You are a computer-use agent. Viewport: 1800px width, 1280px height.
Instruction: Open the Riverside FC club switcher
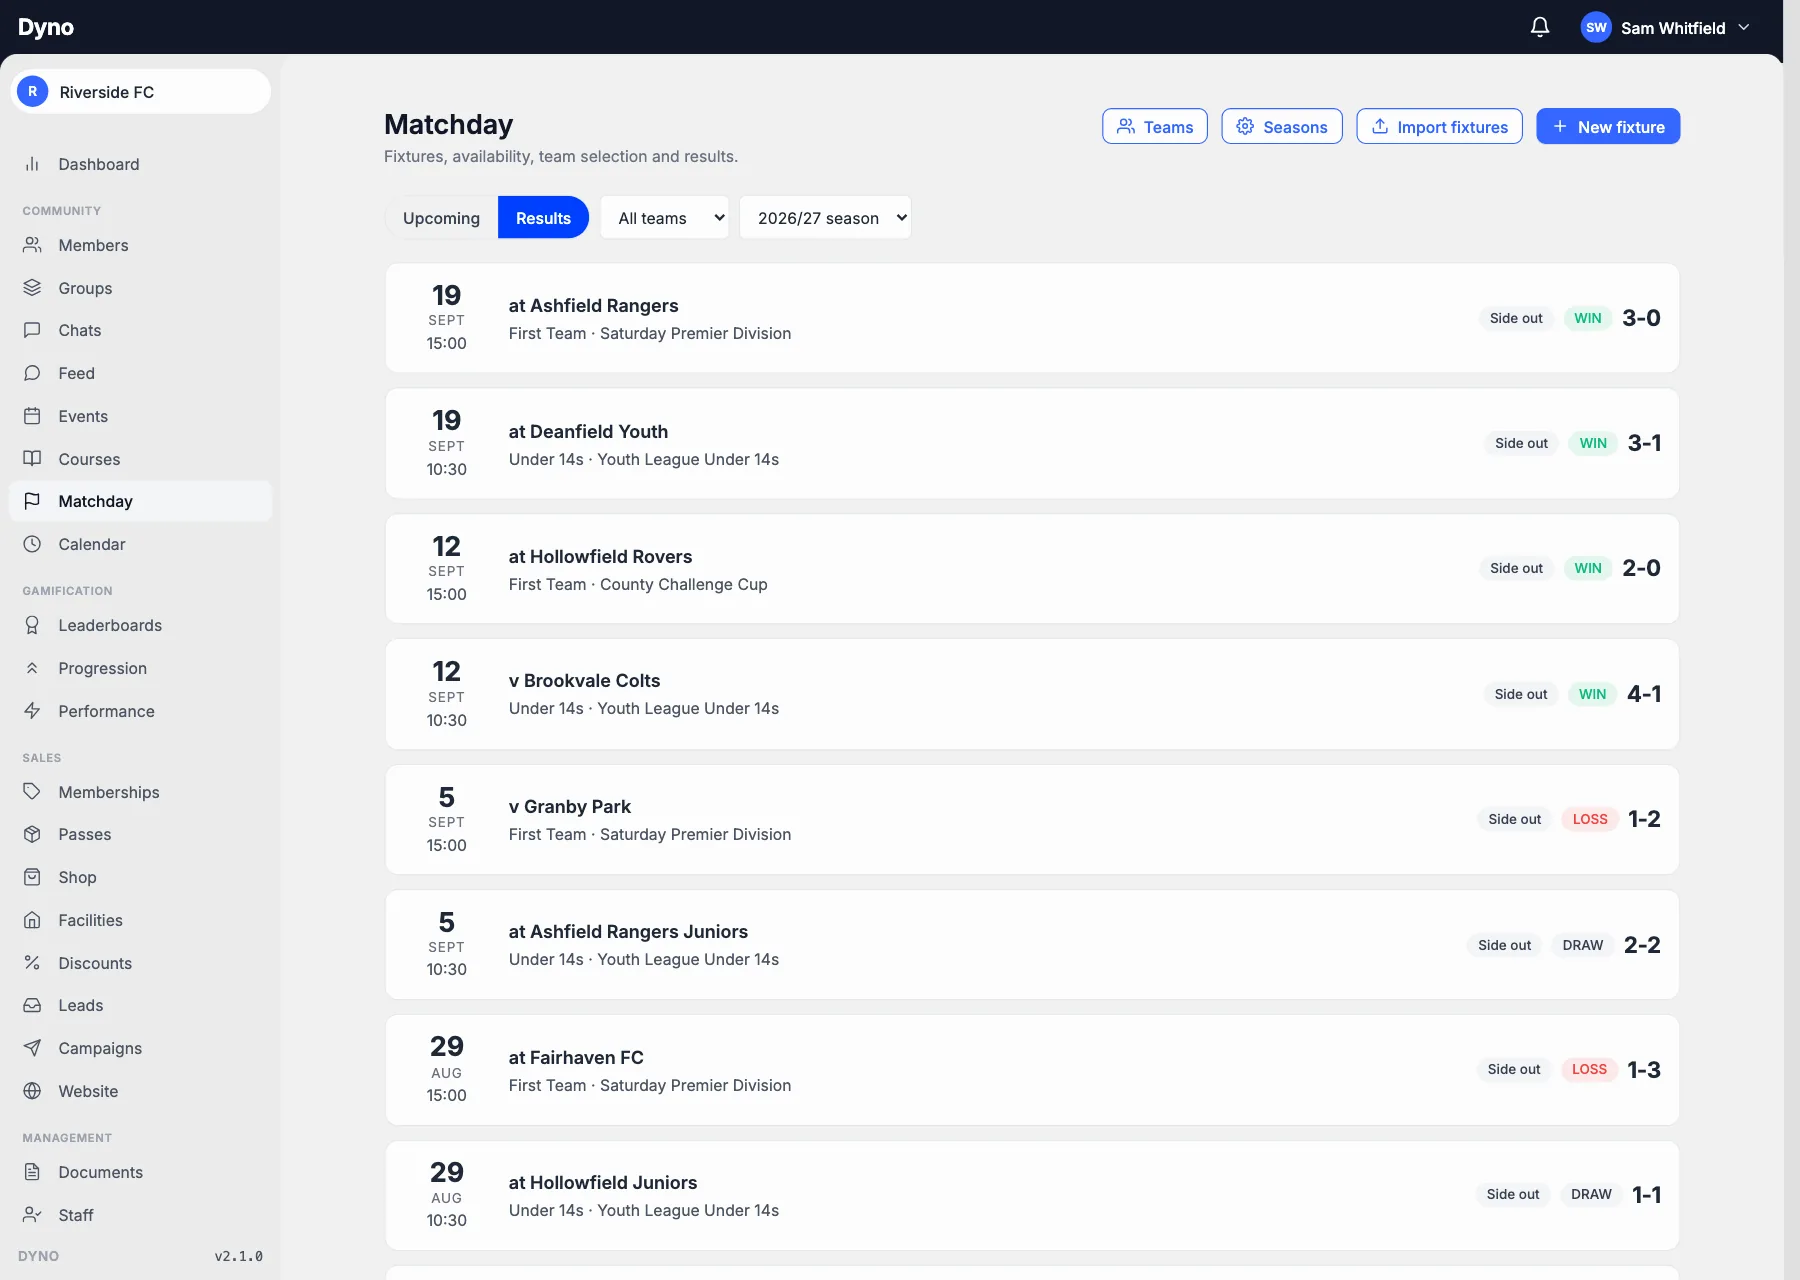pos(141,92)
